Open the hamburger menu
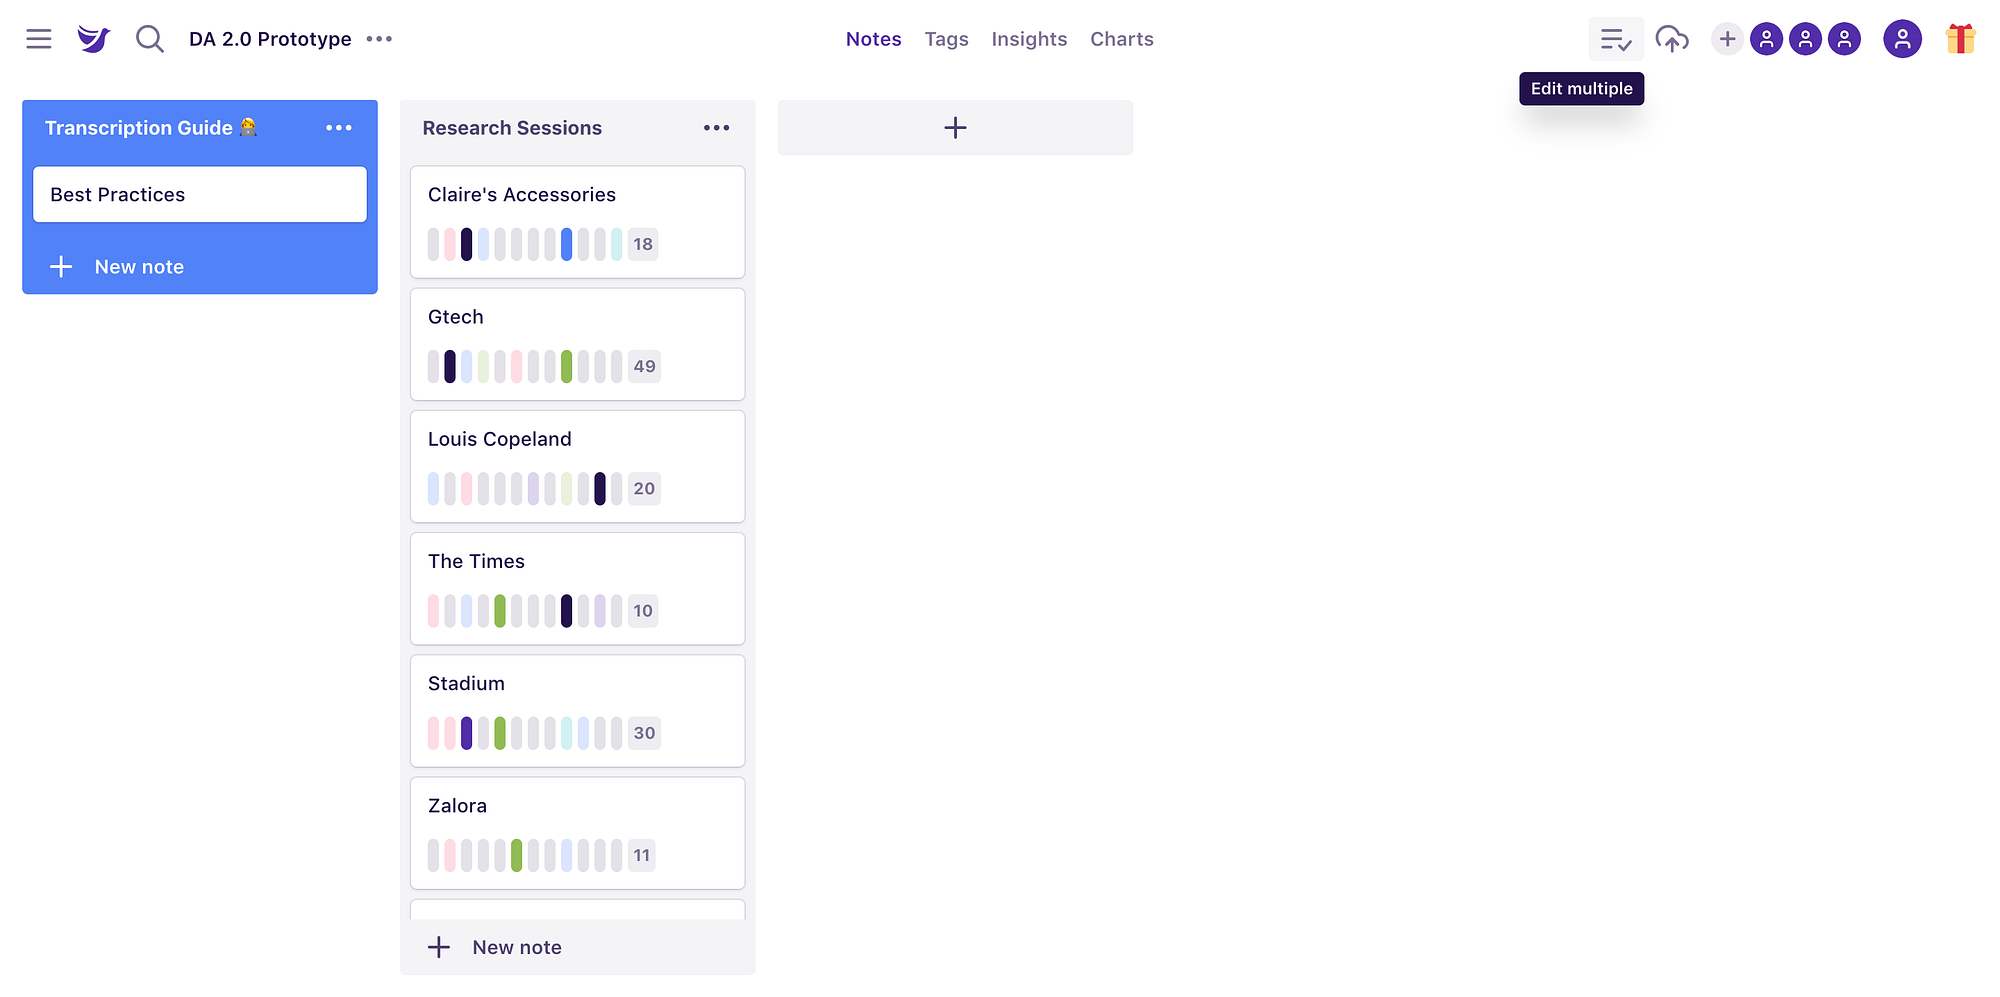Viewport: 2000px width, 997px height. coord(39,39)
